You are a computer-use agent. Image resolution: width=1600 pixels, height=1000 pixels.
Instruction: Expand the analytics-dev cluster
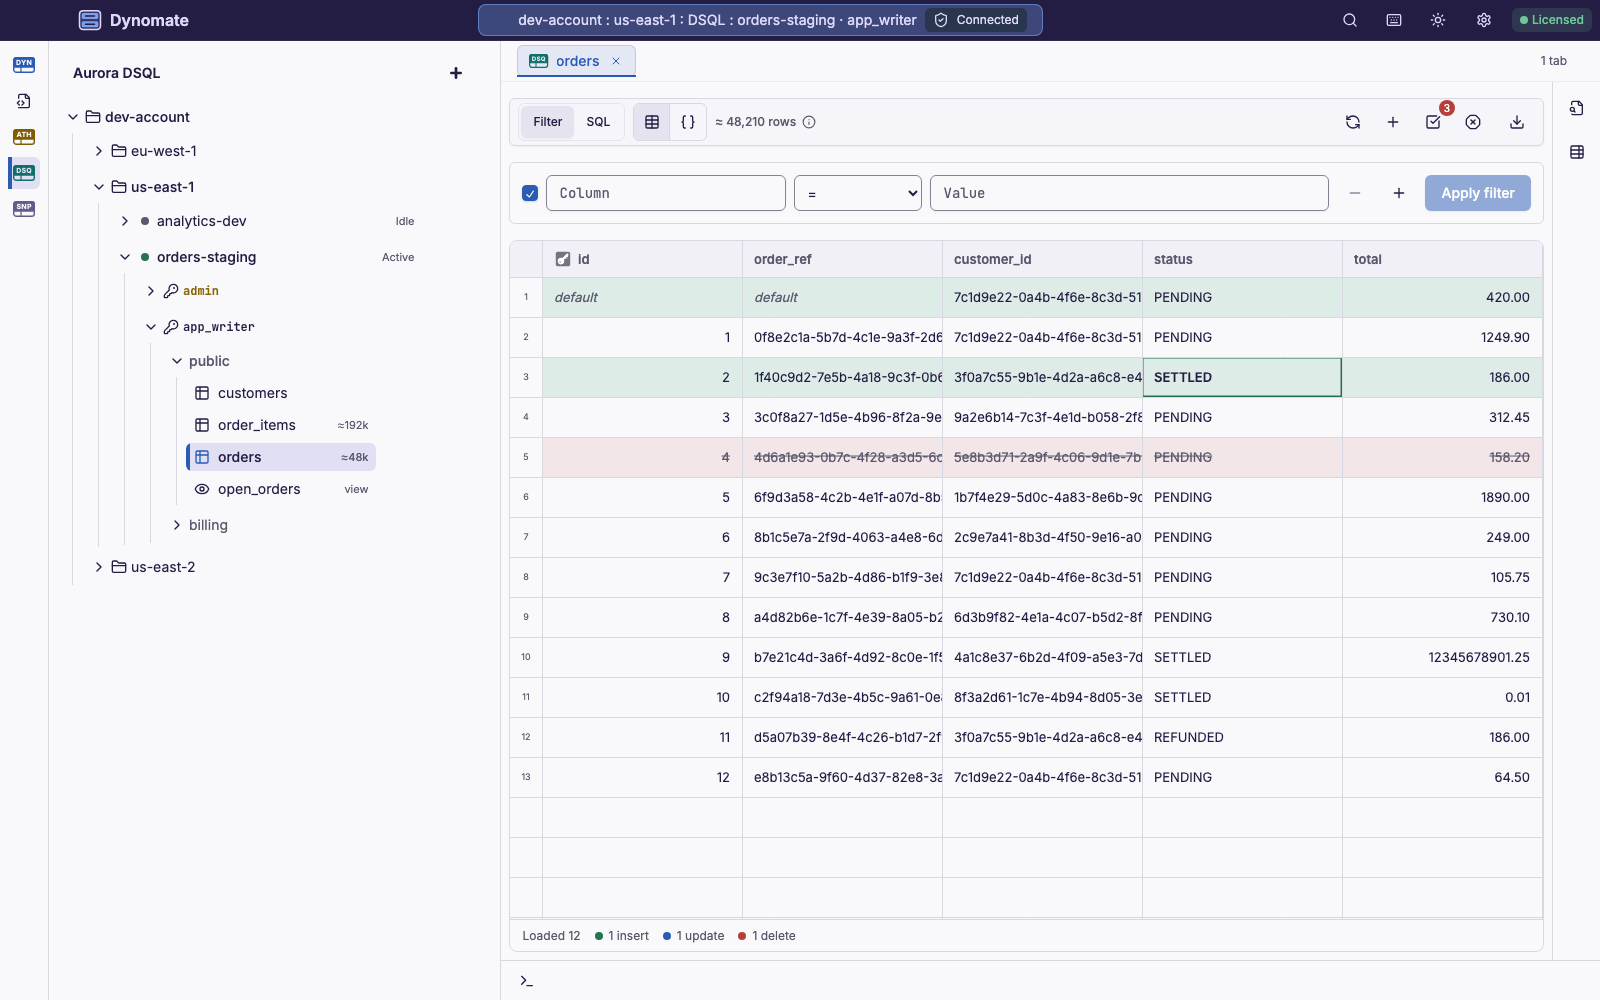(125, 221)
